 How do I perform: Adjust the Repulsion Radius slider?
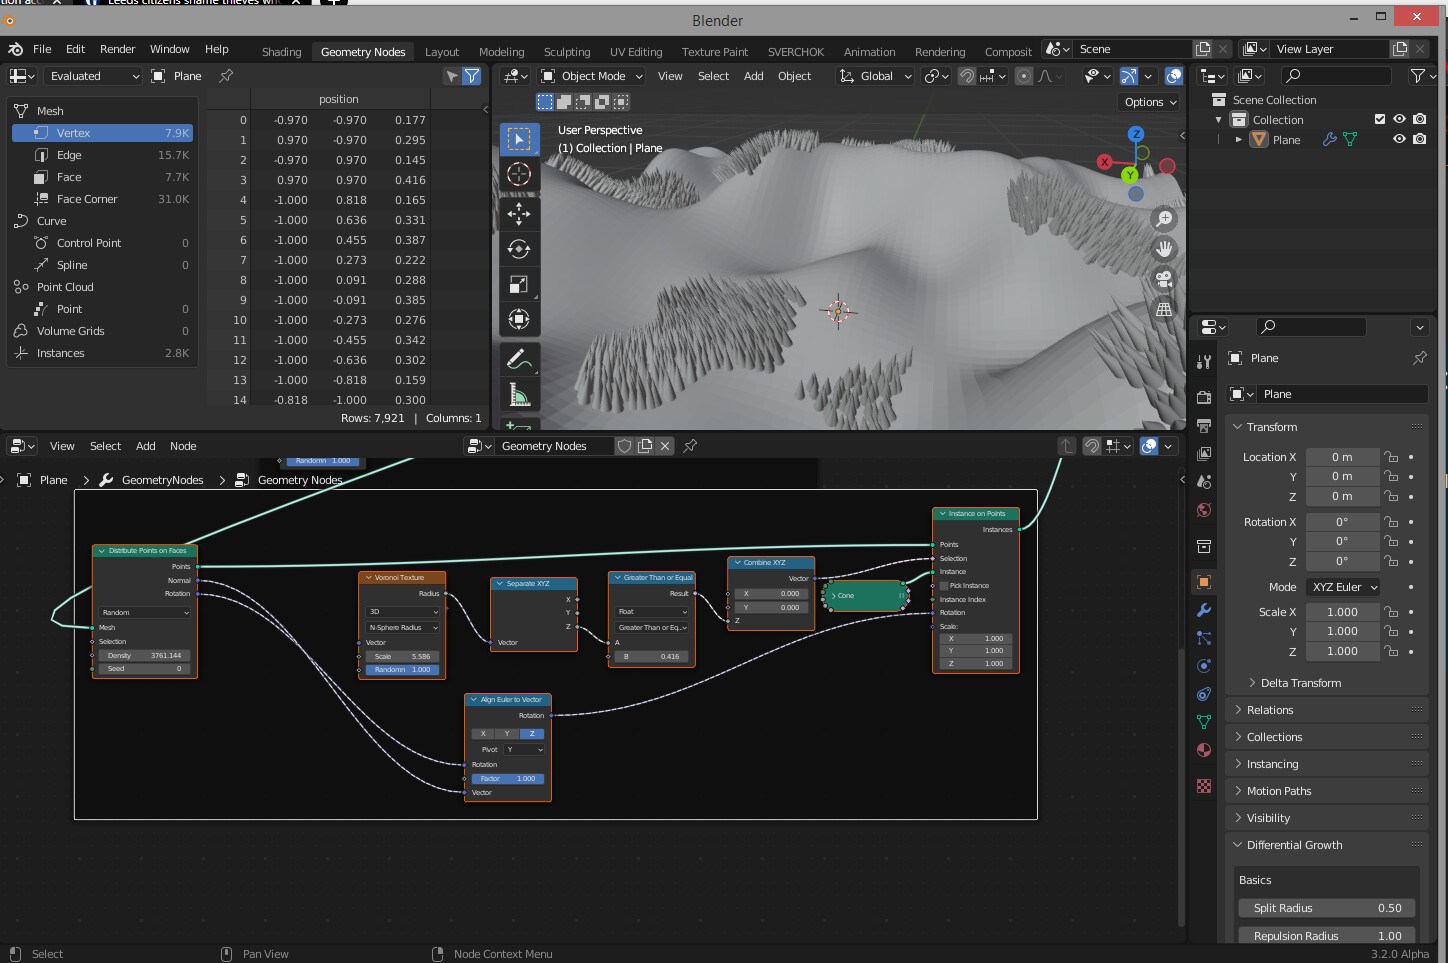(1327, 936)
